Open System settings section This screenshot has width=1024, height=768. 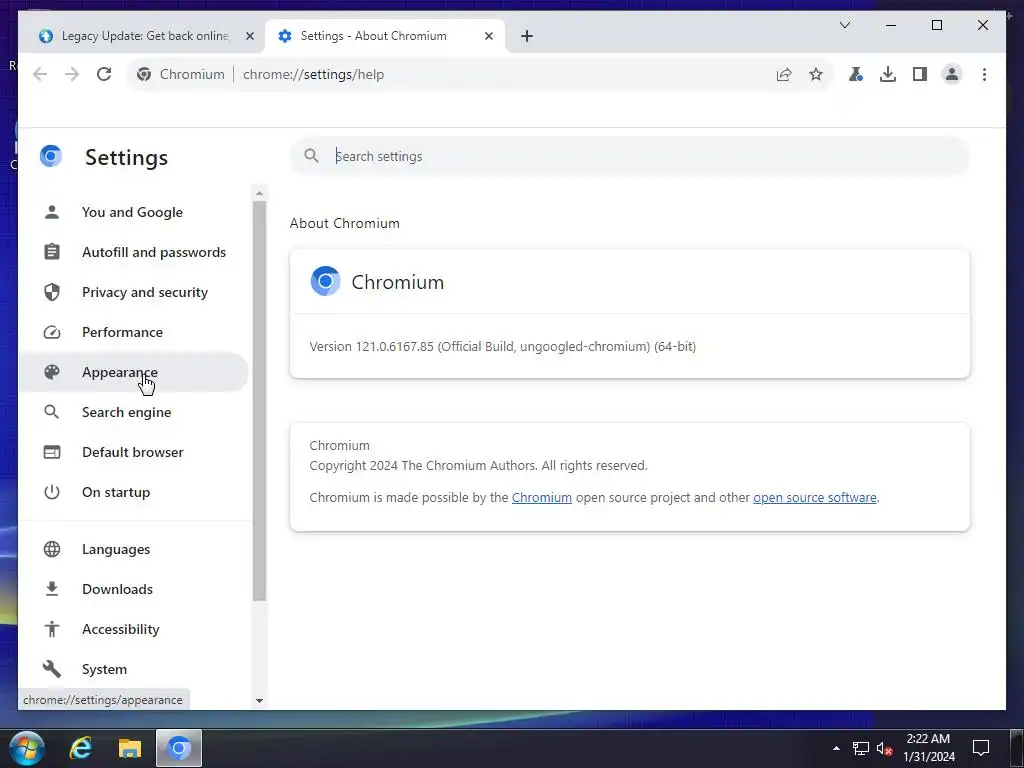click(133, 669)
